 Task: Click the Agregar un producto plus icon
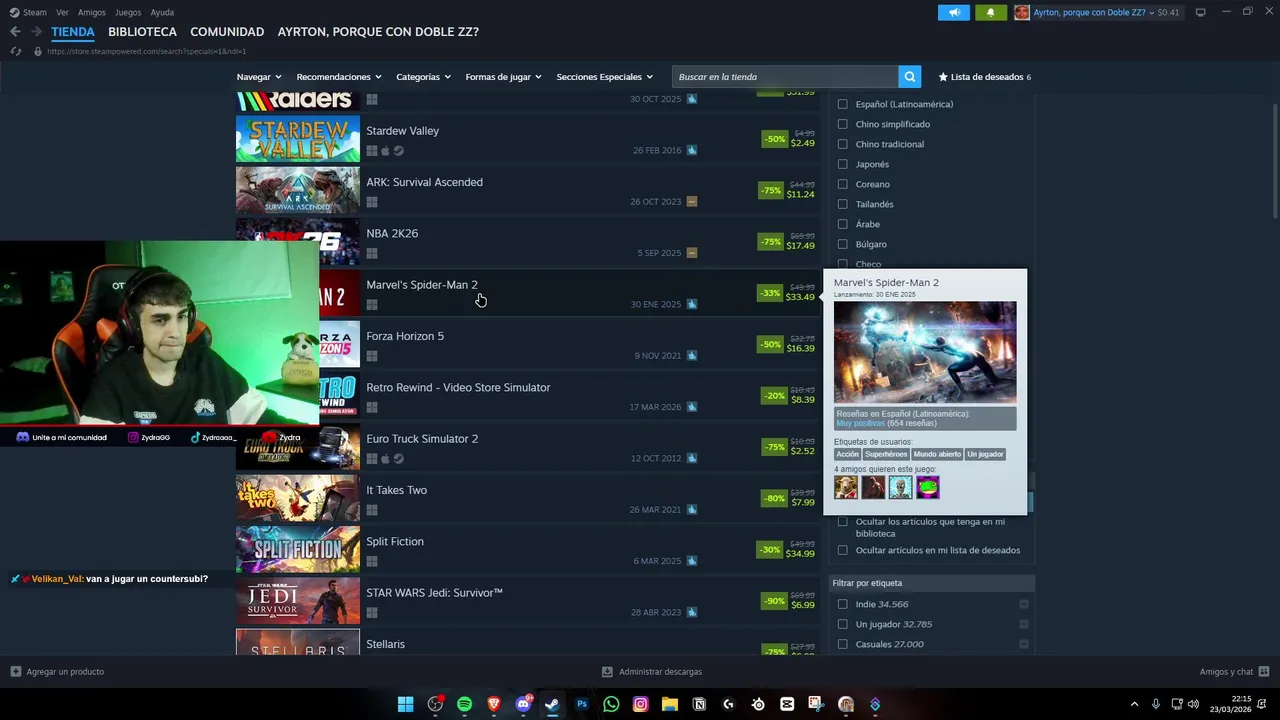[15, 672]
